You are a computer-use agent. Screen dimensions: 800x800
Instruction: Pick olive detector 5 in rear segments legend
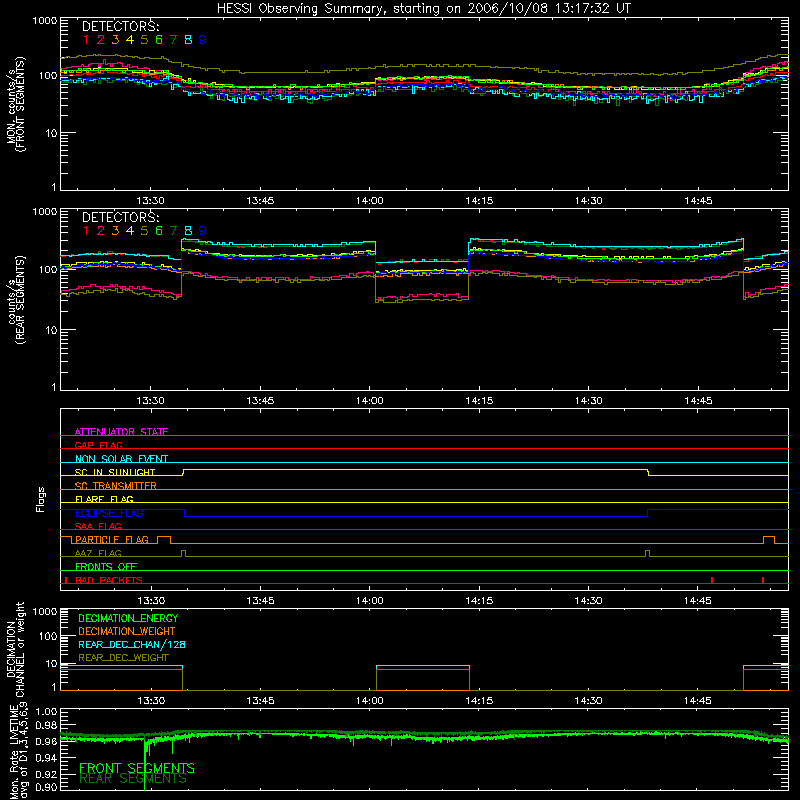point(144,231)
